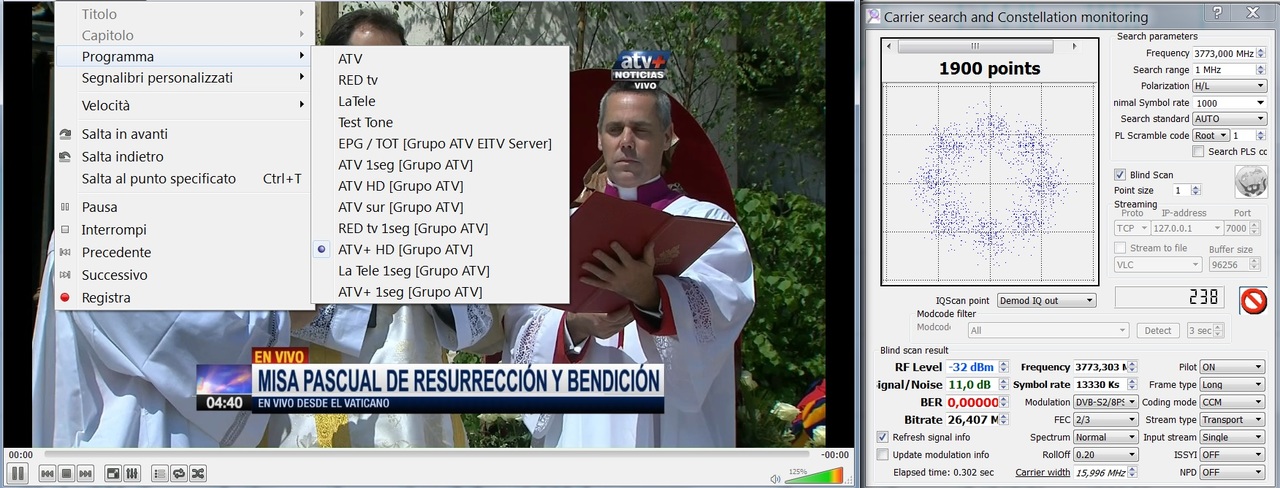The width and height of the screenshot is (1280, 488).
Task: Open the FEC 2/3 dropdown
Action: pos(1105,420)
